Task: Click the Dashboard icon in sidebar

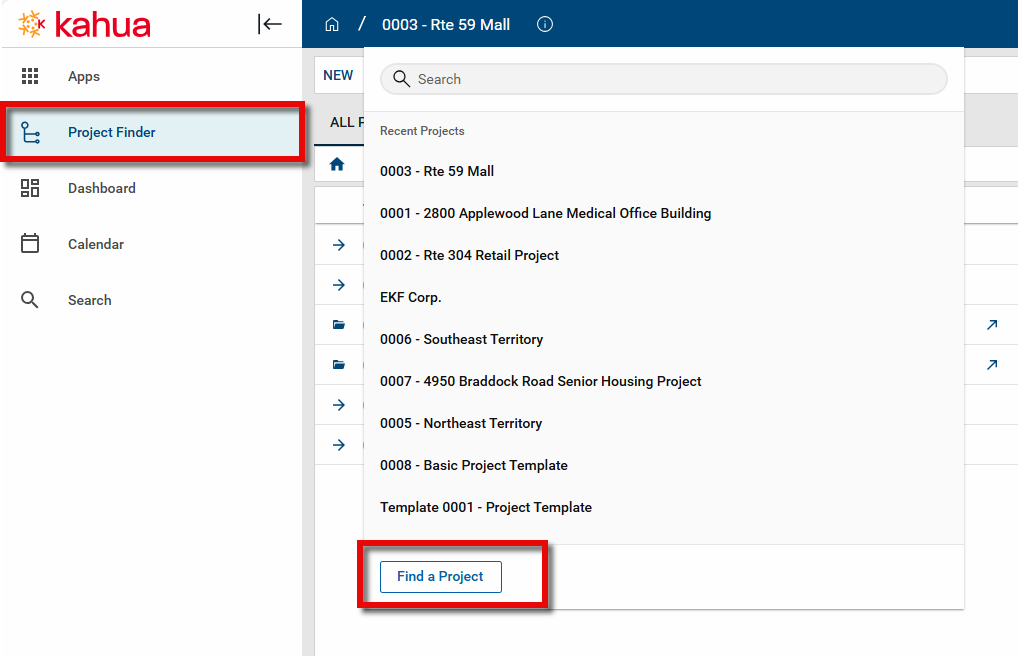Action: [30, 188]
